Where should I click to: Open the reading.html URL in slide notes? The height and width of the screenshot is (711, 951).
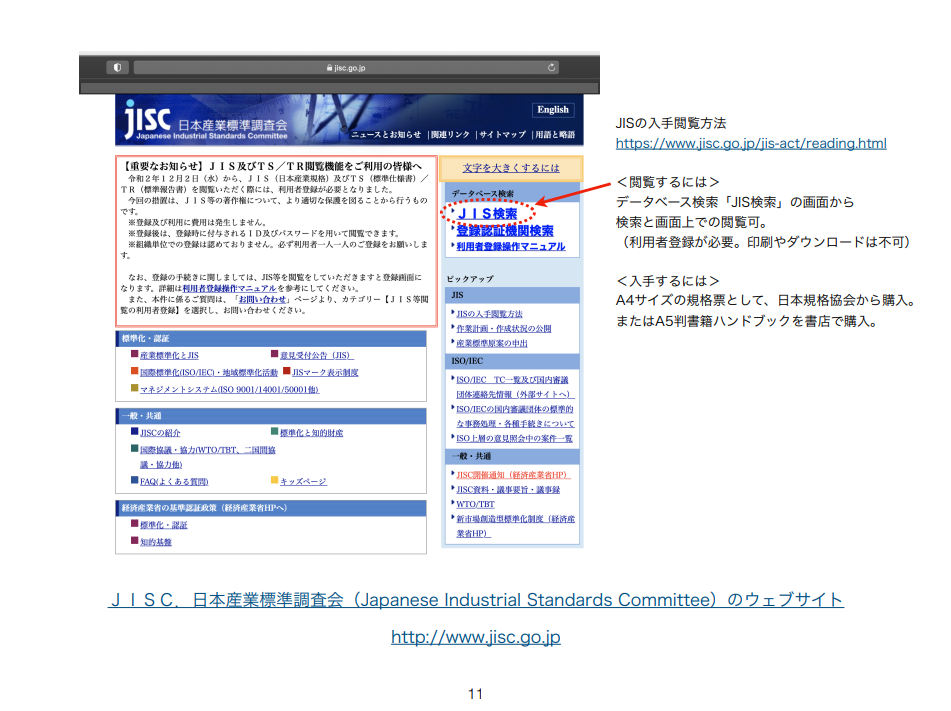751,144
